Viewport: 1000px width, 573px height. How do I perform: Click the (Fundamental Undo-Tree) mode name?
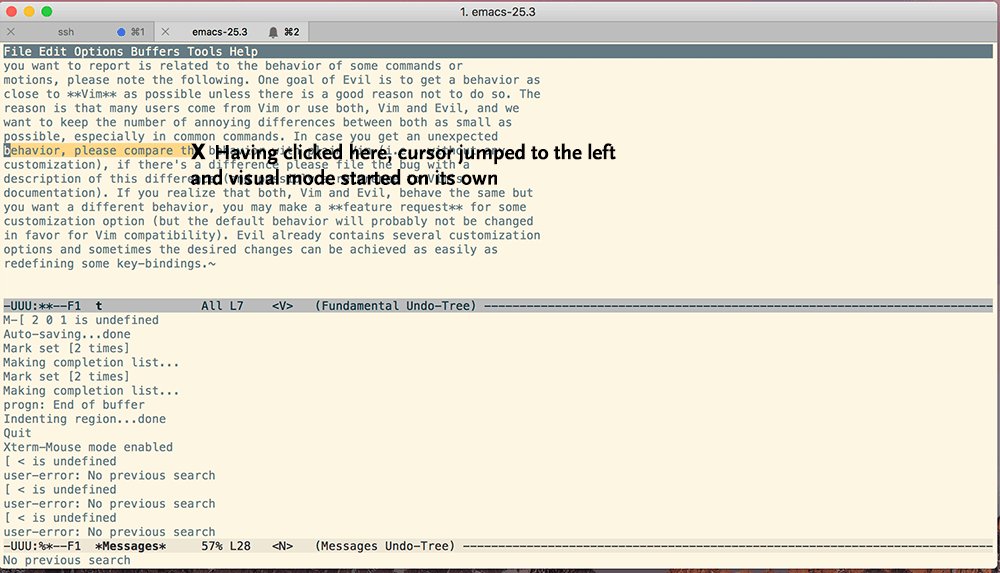[395, 306]
